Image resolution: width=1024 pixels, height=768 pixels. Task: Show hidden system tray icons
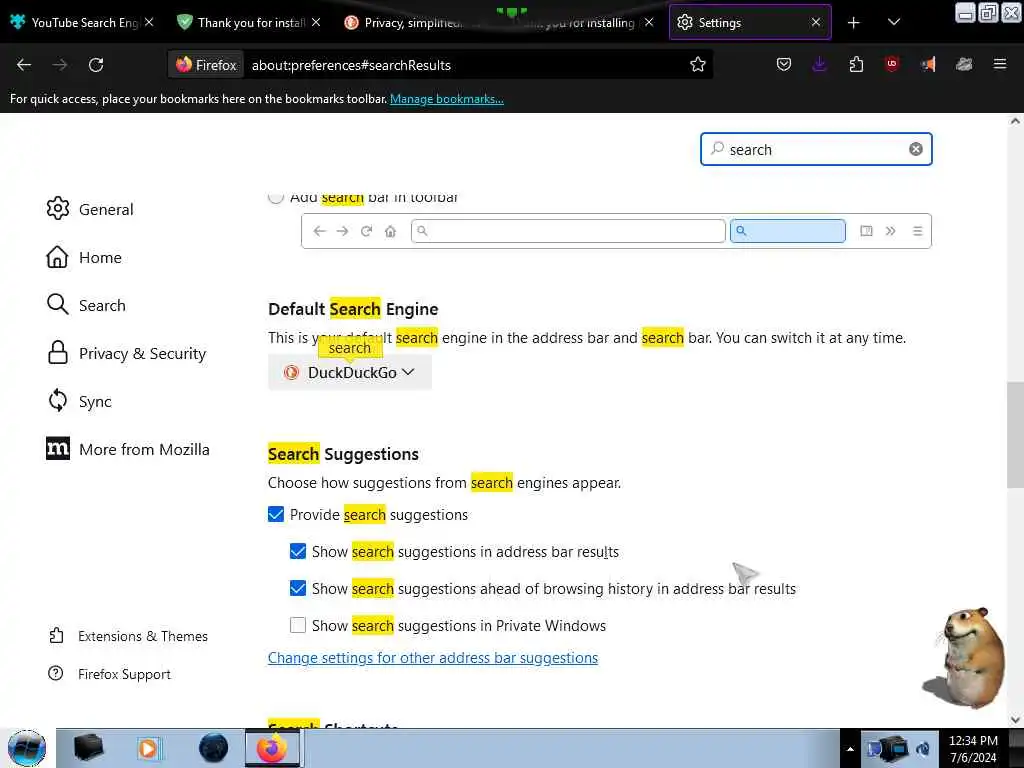click(x=850, y=748)
